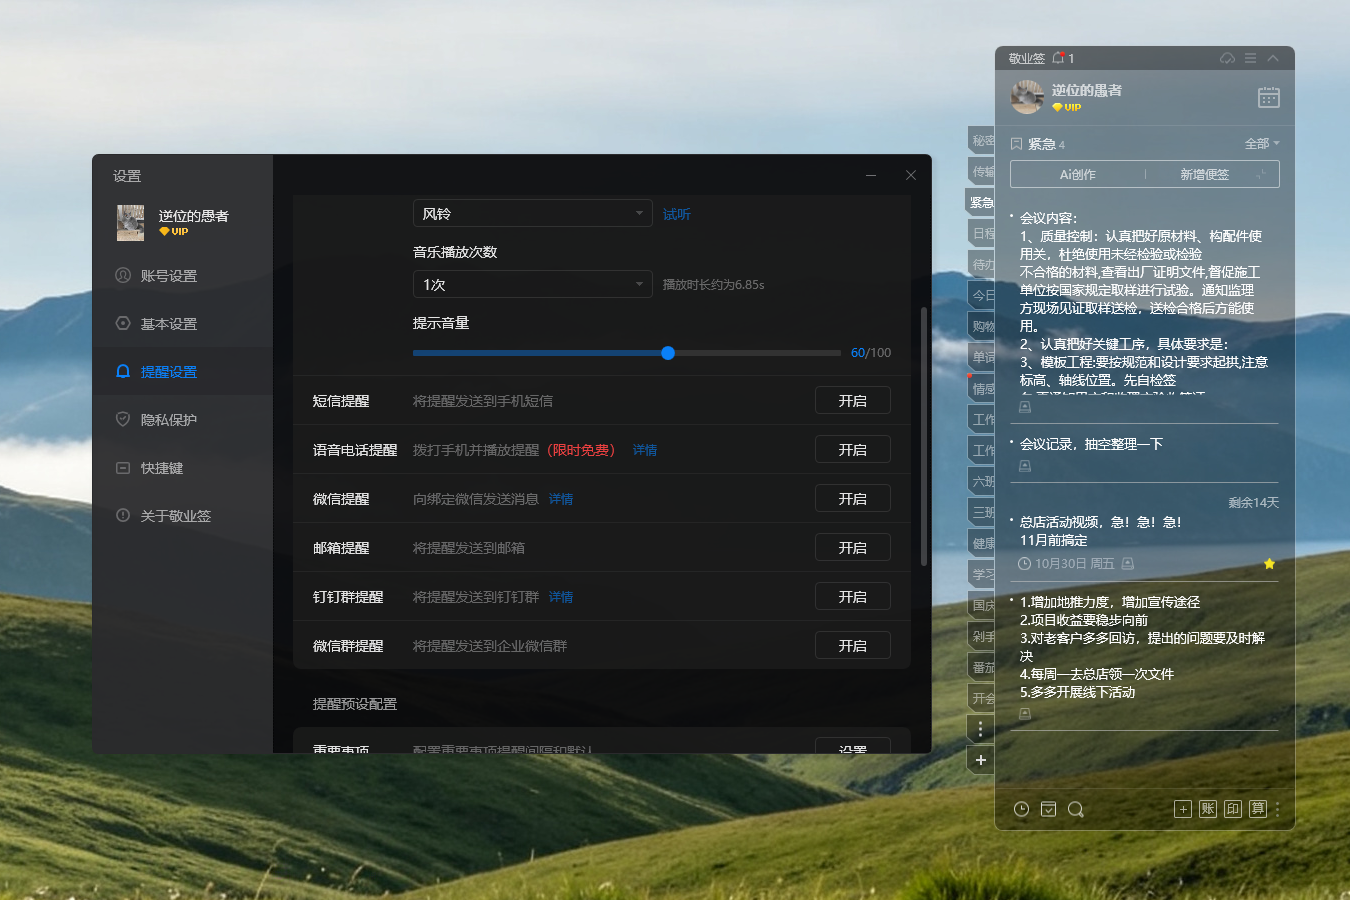Click the 新增便签 button
1350x900 pixels.
click(1204, 175)
